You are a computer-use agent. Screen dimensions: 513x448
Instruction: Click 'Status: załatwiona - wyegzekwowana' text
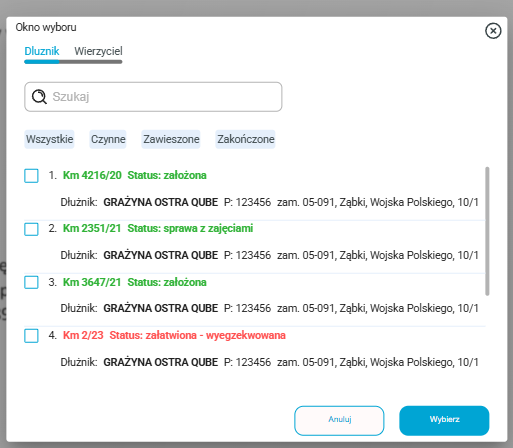pos(197,335)
